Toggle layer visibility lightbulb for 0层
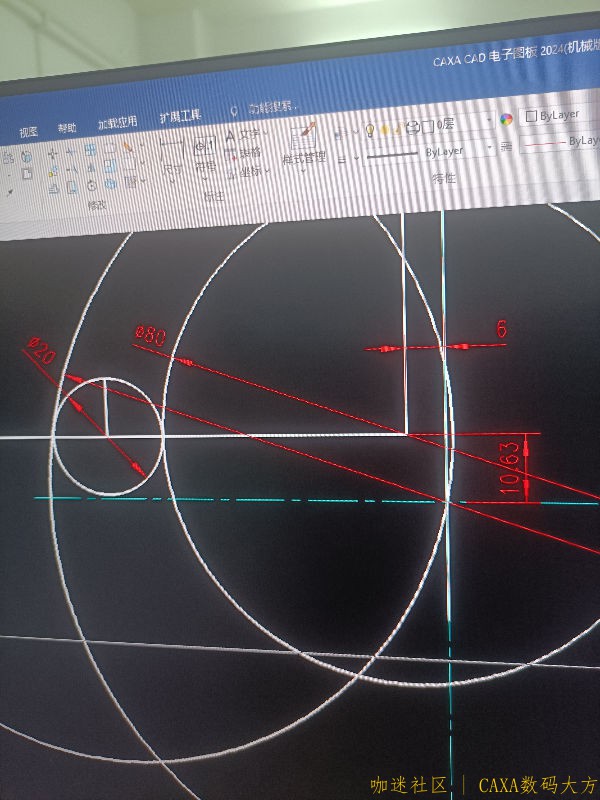This screenshot has height=800, width=600. 370,131
